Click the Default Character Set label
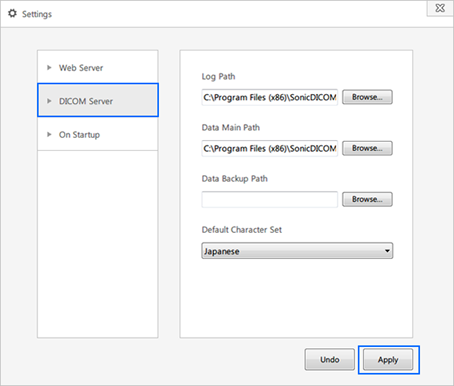 [x=242, y=230]
